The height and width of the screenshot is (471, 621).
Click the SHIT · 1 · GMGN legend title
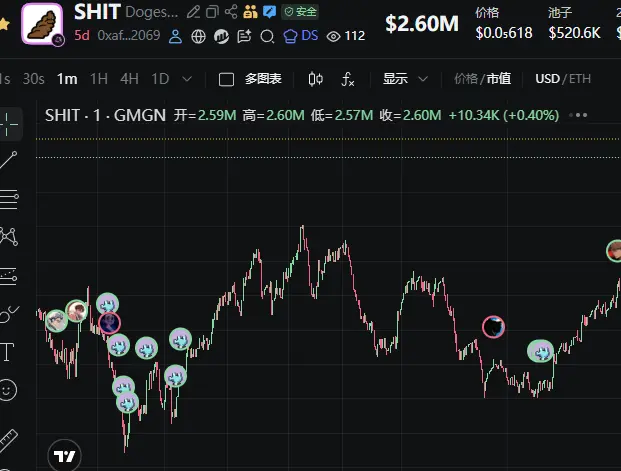click(x=105, y=116)
